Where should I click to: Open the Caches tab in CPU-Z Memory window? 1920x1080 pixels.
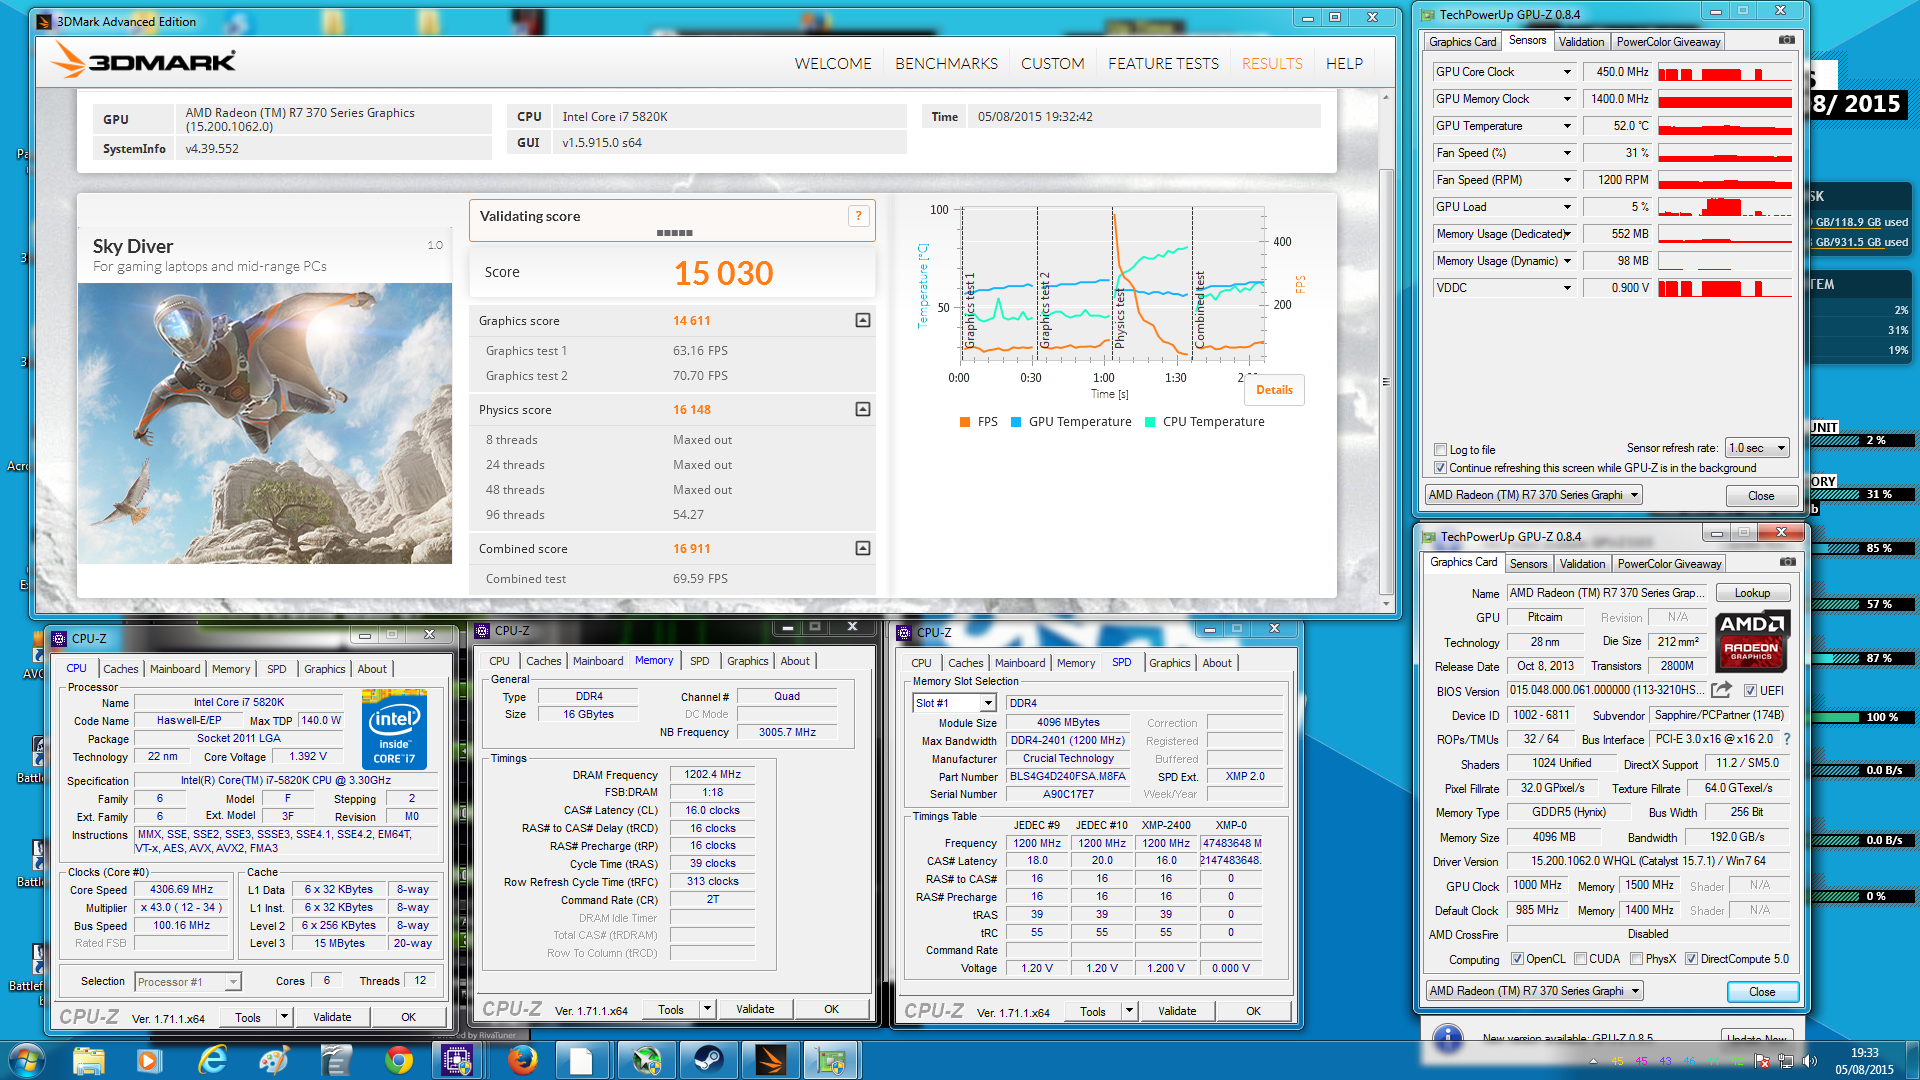point(543,661)
